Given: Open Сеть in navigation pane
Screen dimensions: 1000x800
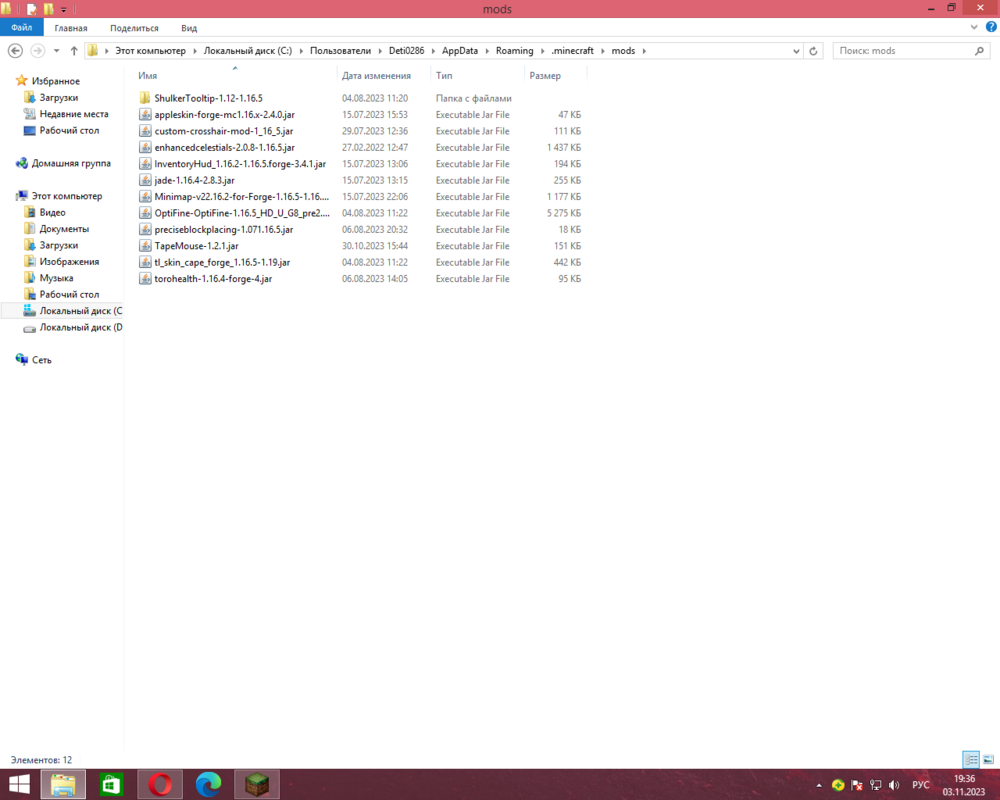Looking at the screenshot, I should pos(41,360).
